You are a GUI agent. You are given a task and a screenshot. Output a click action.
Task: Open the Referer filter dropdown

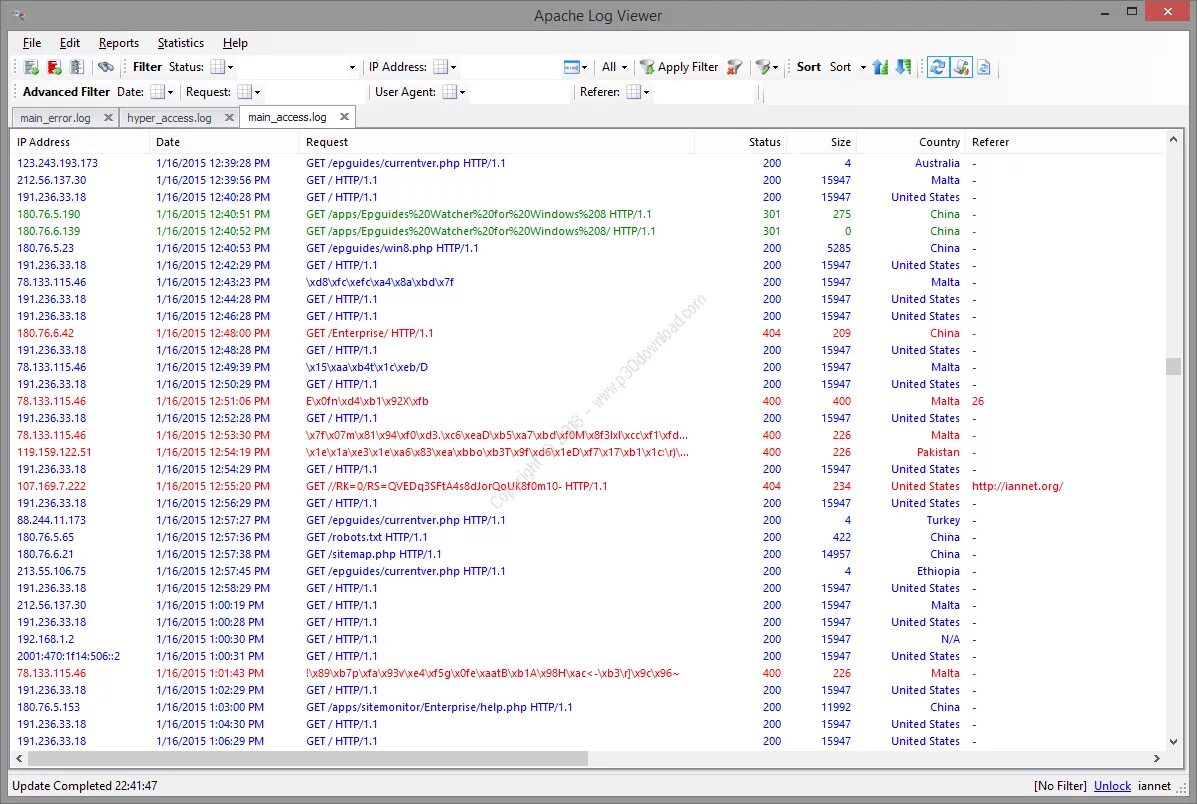click(637, 92)
